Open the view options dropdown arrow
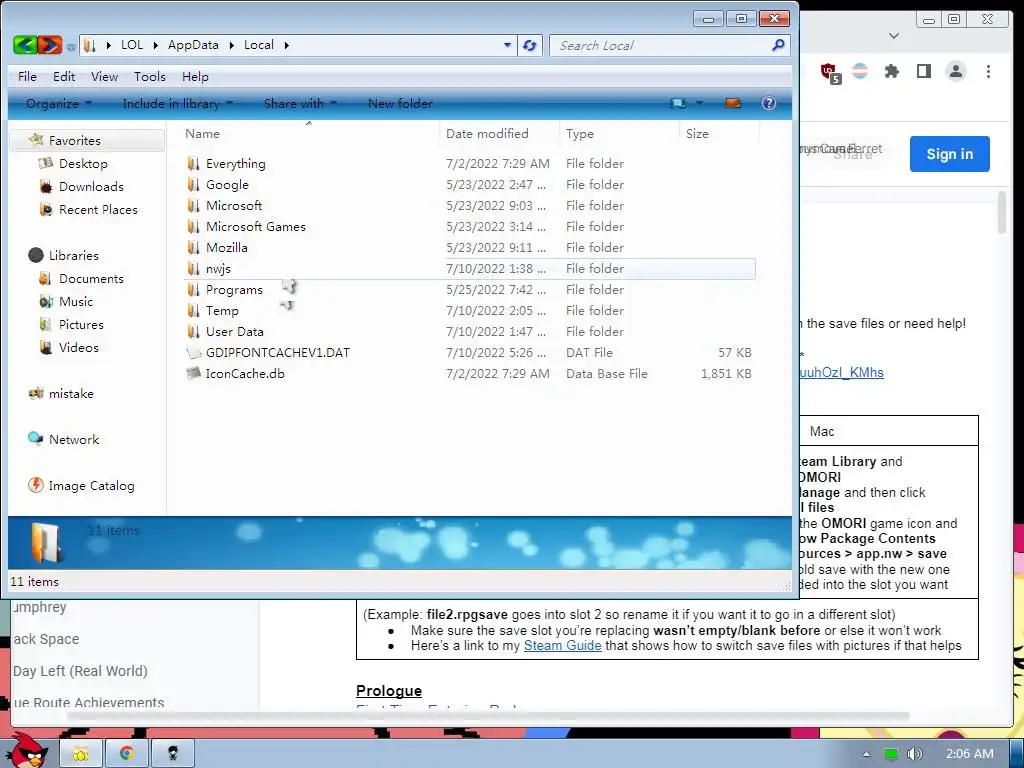The height and width of the screenshot is (768, 1024). pos(699,103)
